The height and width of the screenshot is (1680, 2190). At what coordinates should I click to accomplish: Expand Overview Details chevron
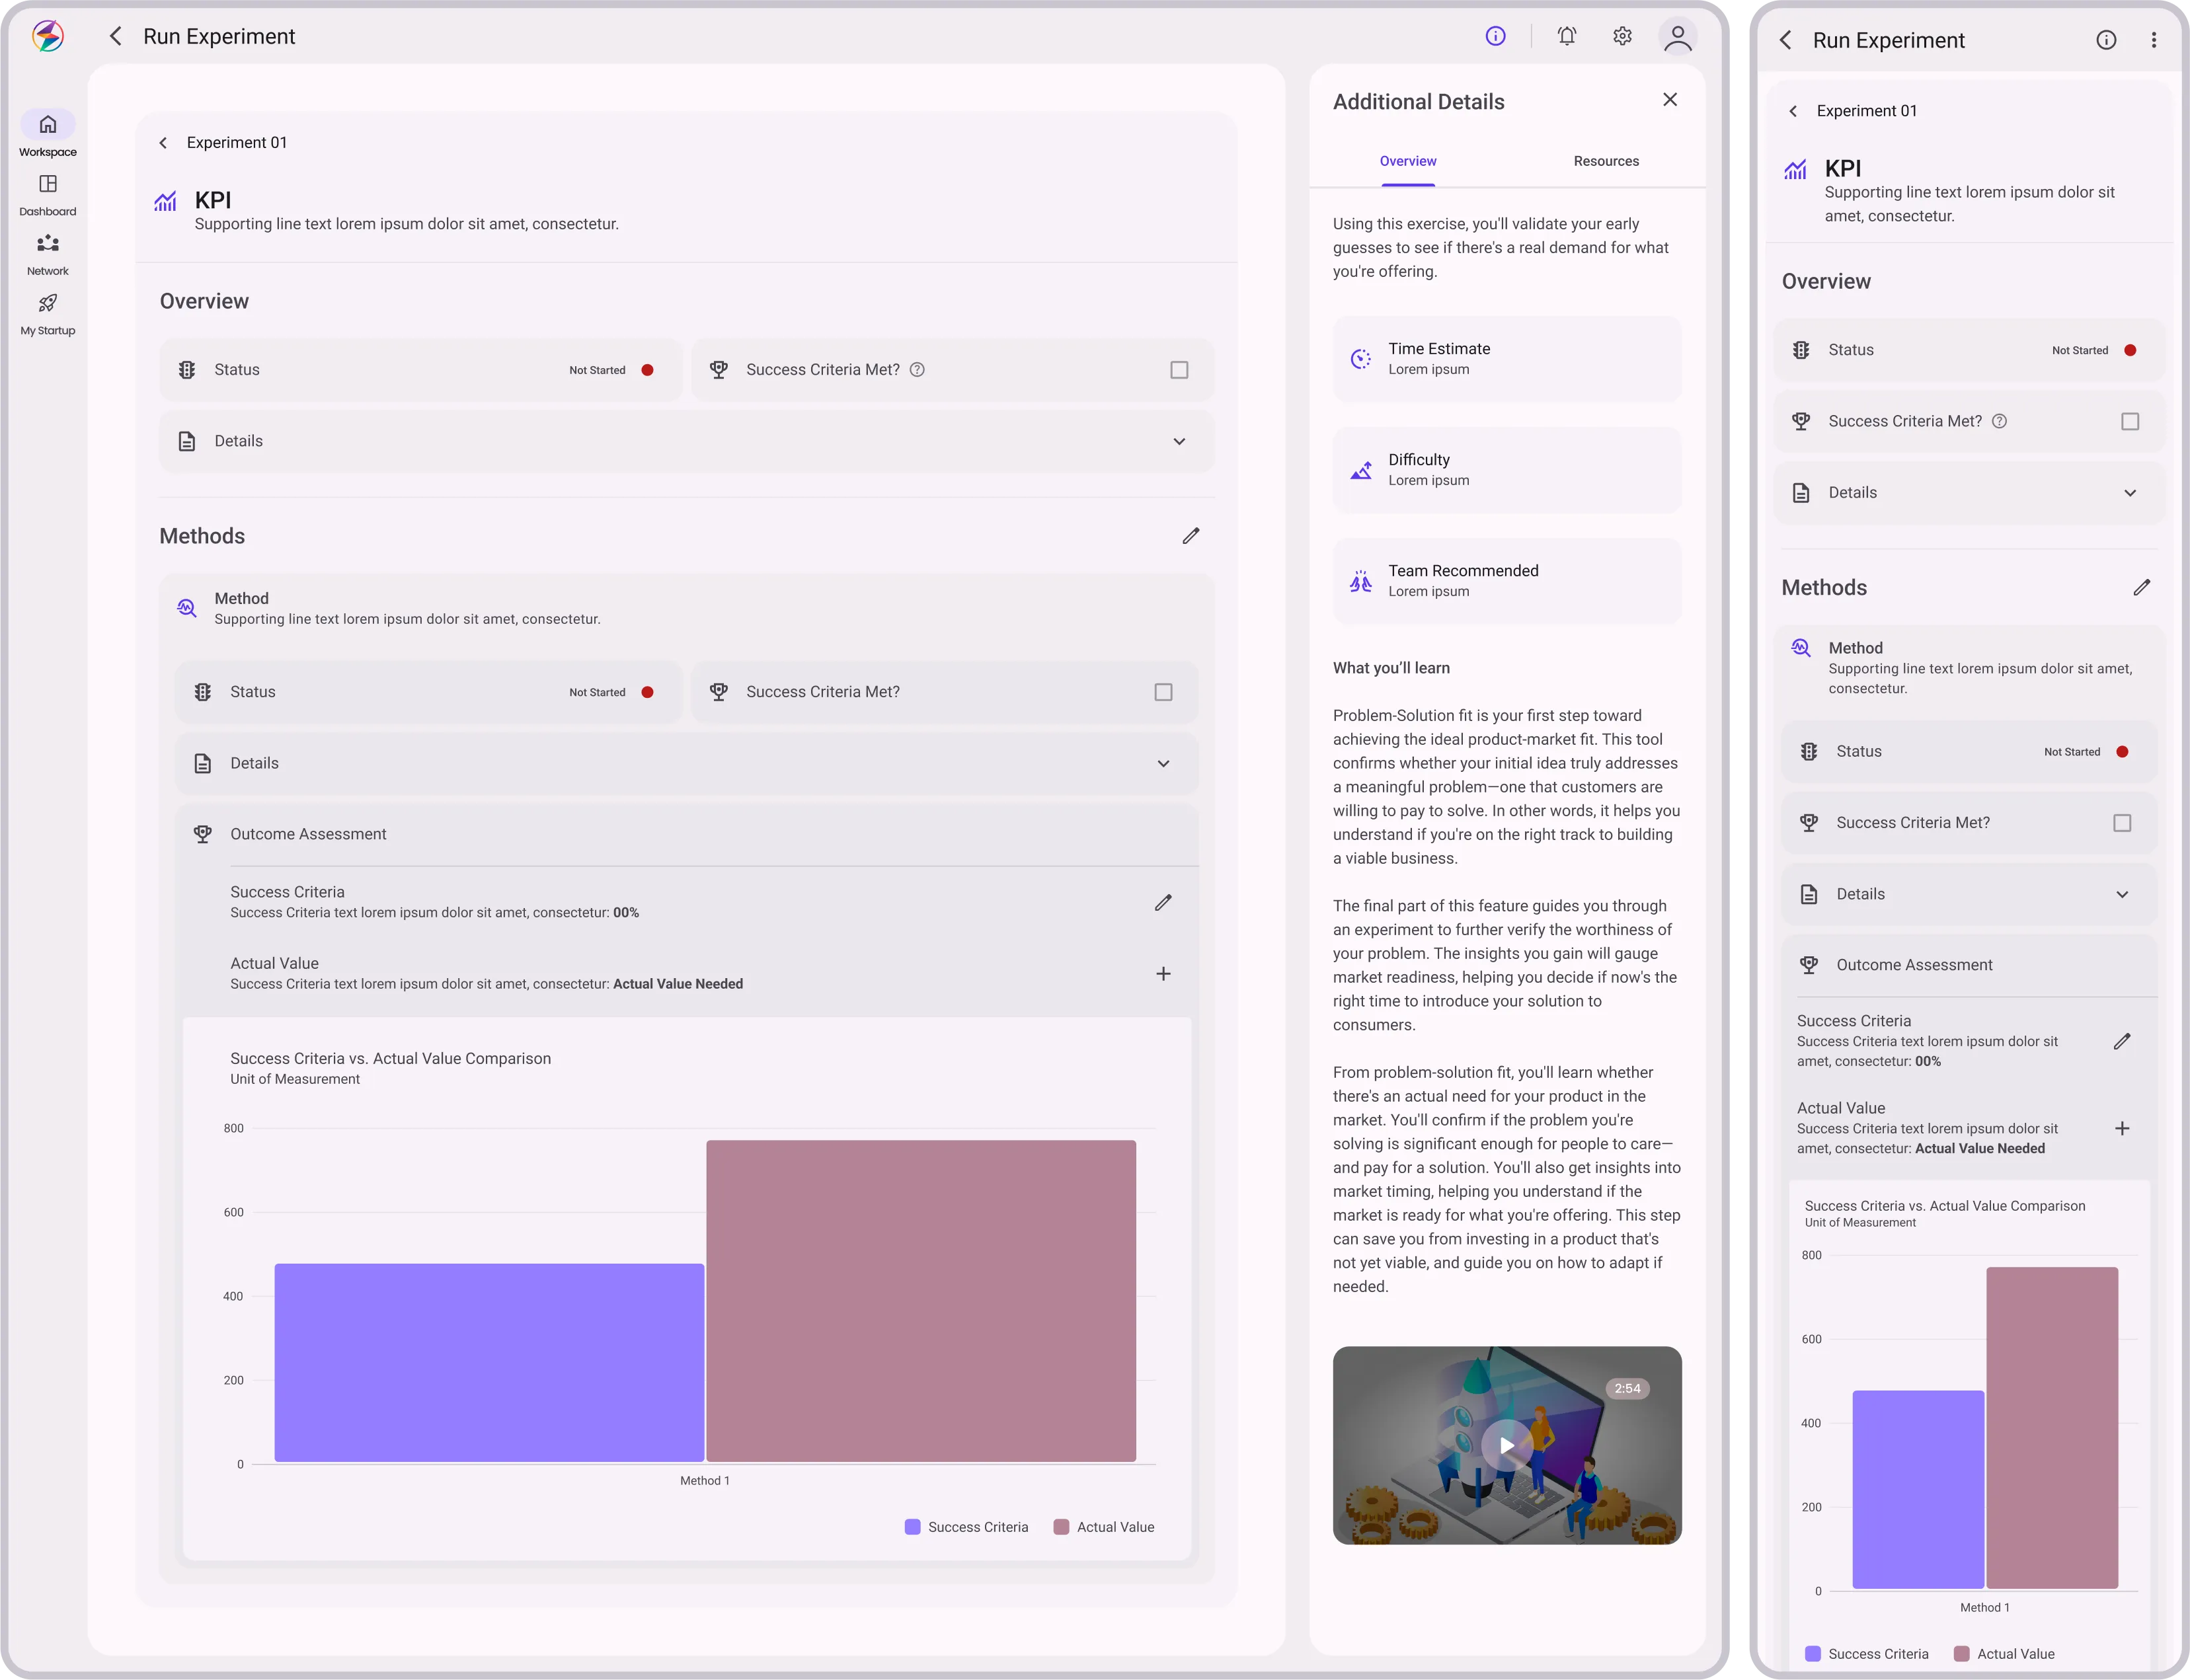(1179, 442)
